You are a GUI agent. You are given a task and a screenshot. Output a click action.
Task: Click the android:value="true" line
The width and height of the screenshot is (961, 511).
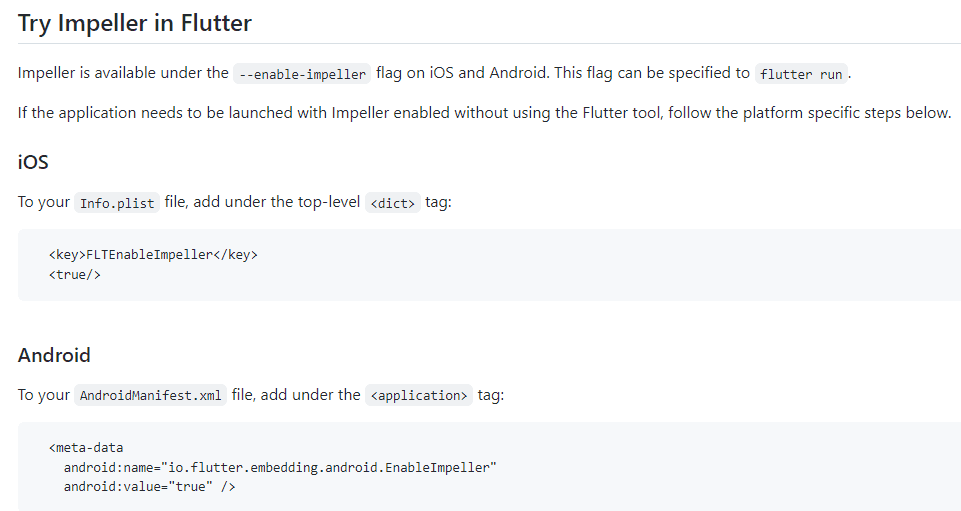point(150,486)
